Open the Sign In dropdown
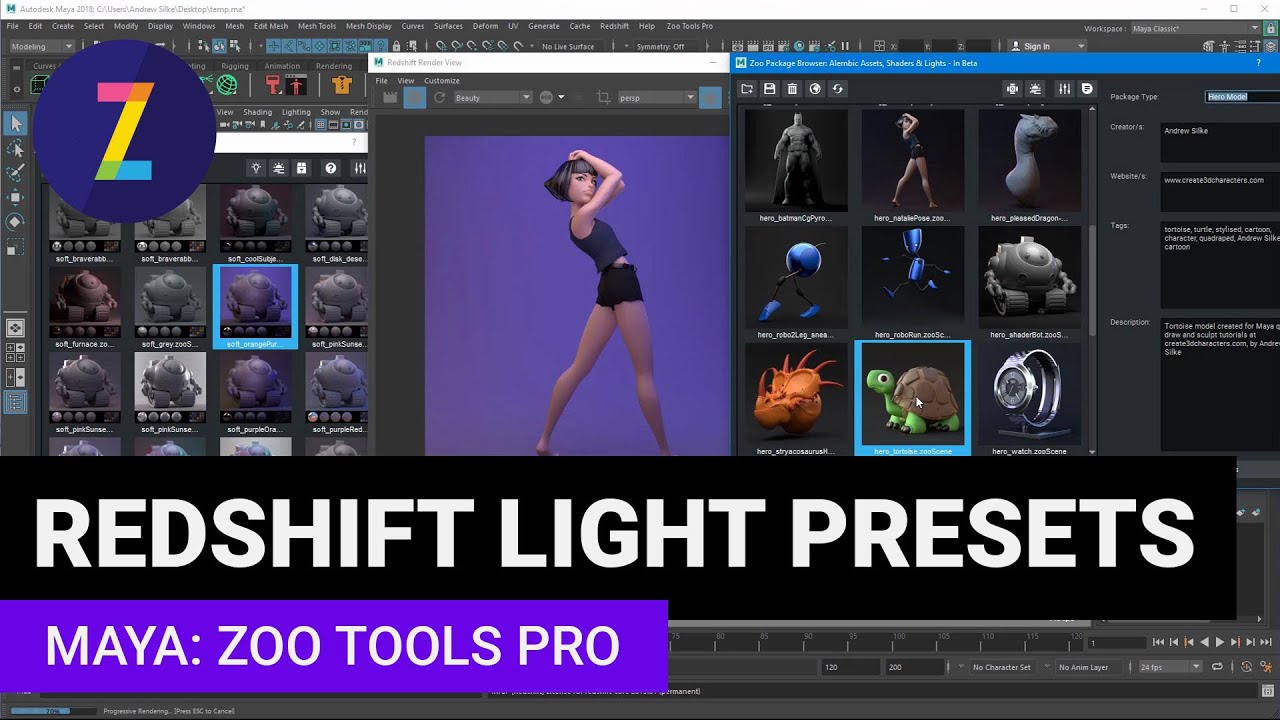 pyautogui.click(x=1046, y=46)
